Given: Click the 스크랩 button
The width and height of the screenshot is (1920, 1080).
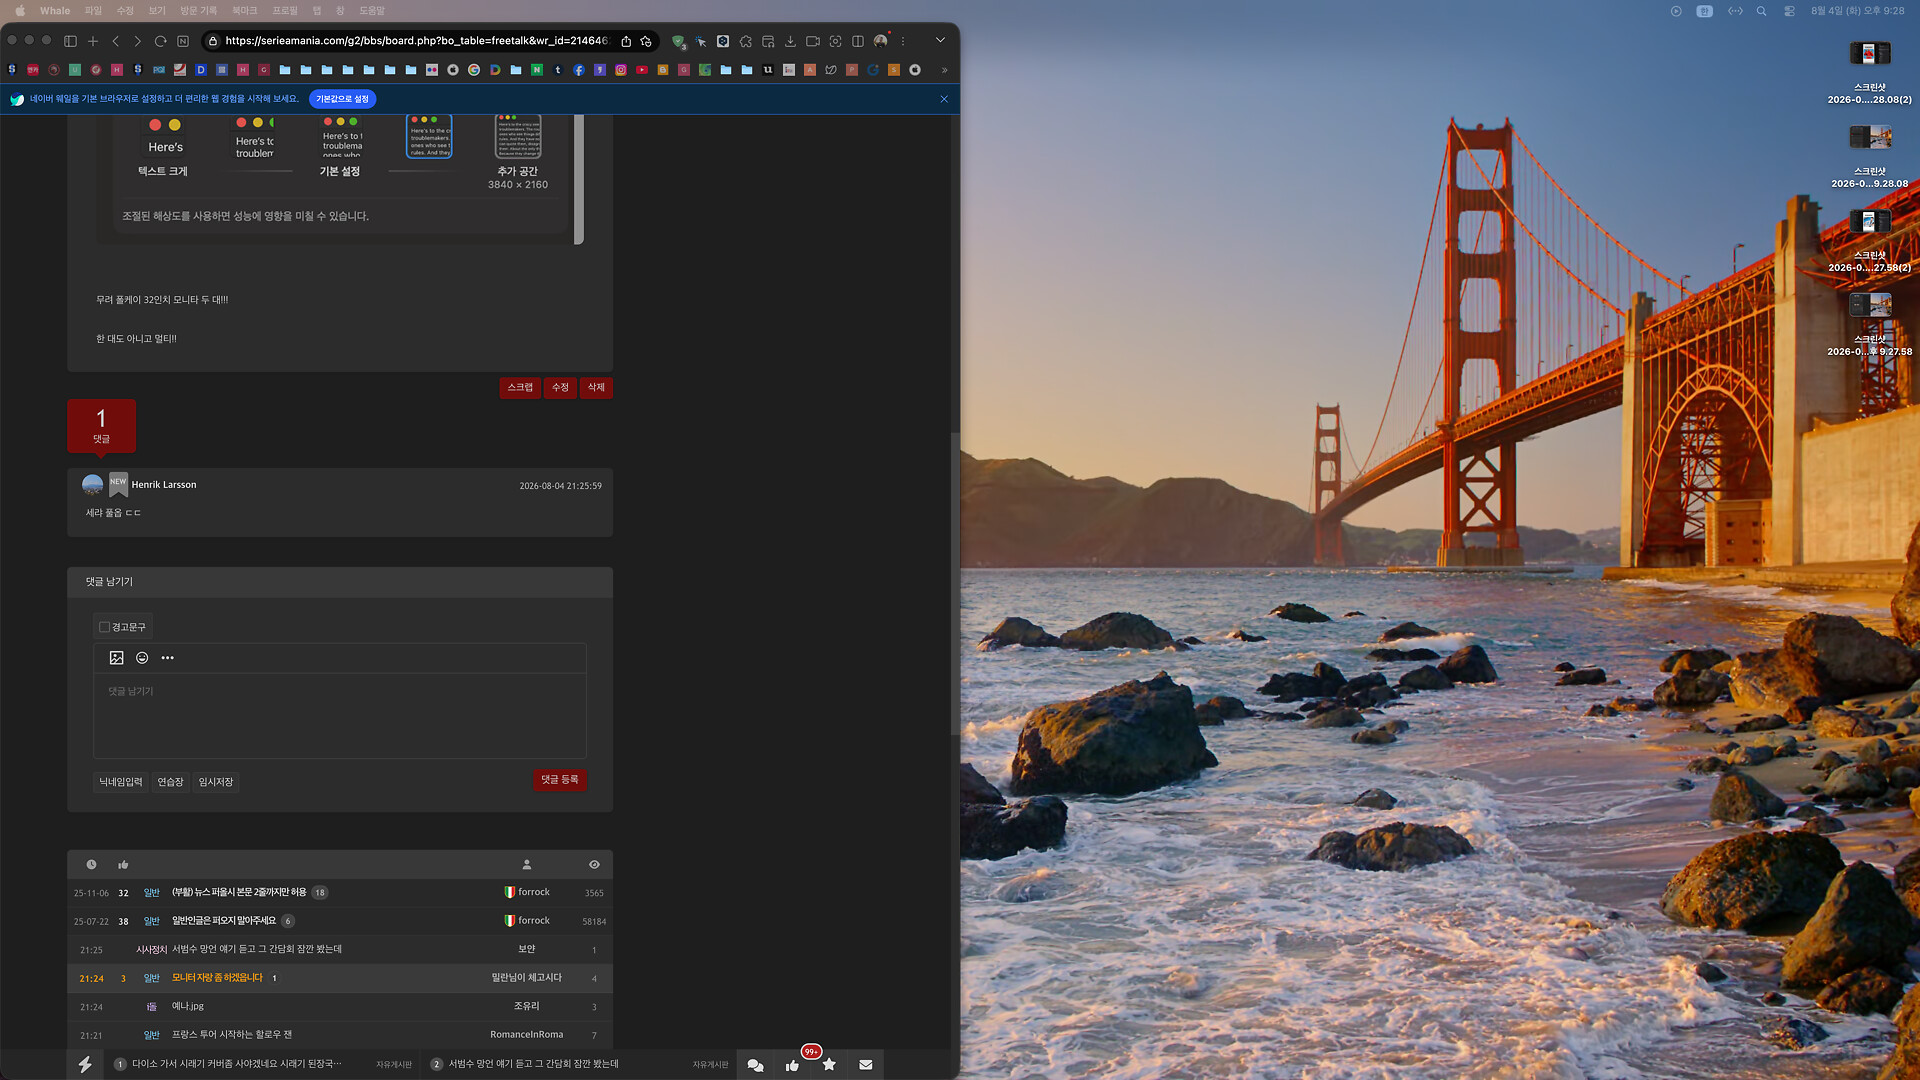Looking at the screenshot, I should pyautogui.click(x=520, y=388).
